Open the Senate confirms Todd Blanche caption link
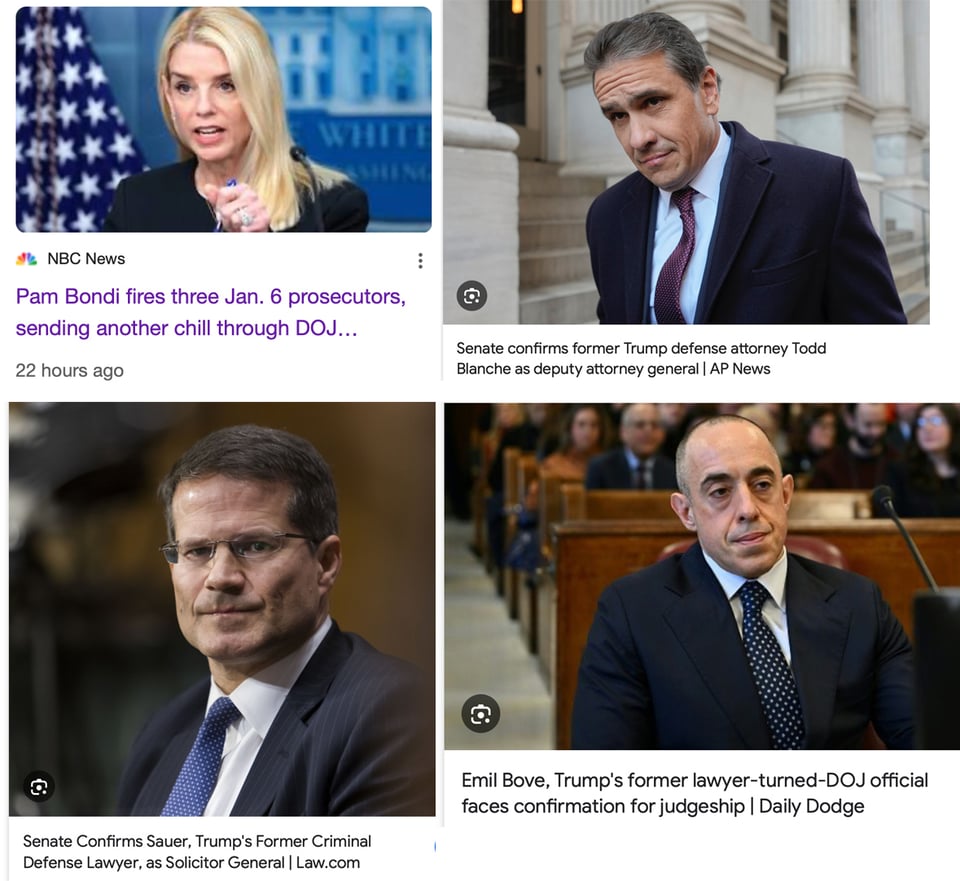This screenshot has width=960, height=881. (641, 358)
